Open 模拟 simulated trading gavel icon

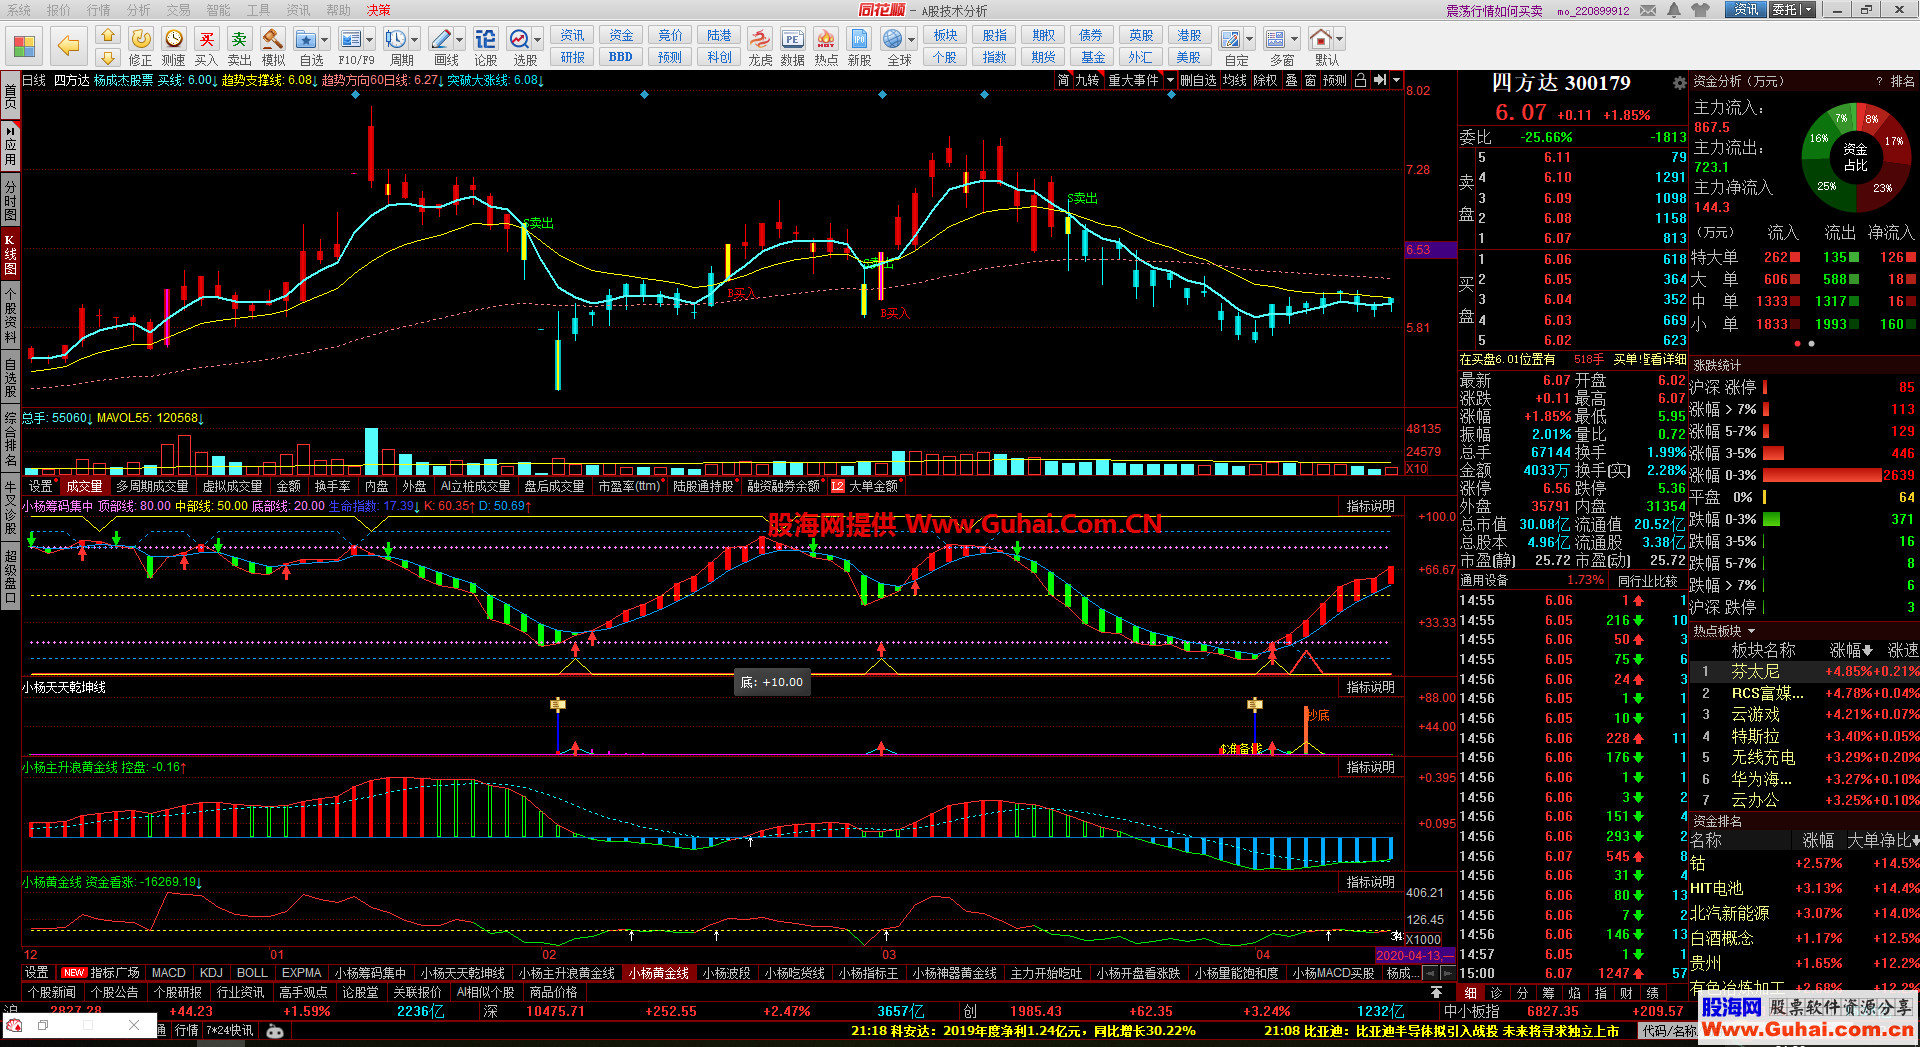click(x=273, y=46)
